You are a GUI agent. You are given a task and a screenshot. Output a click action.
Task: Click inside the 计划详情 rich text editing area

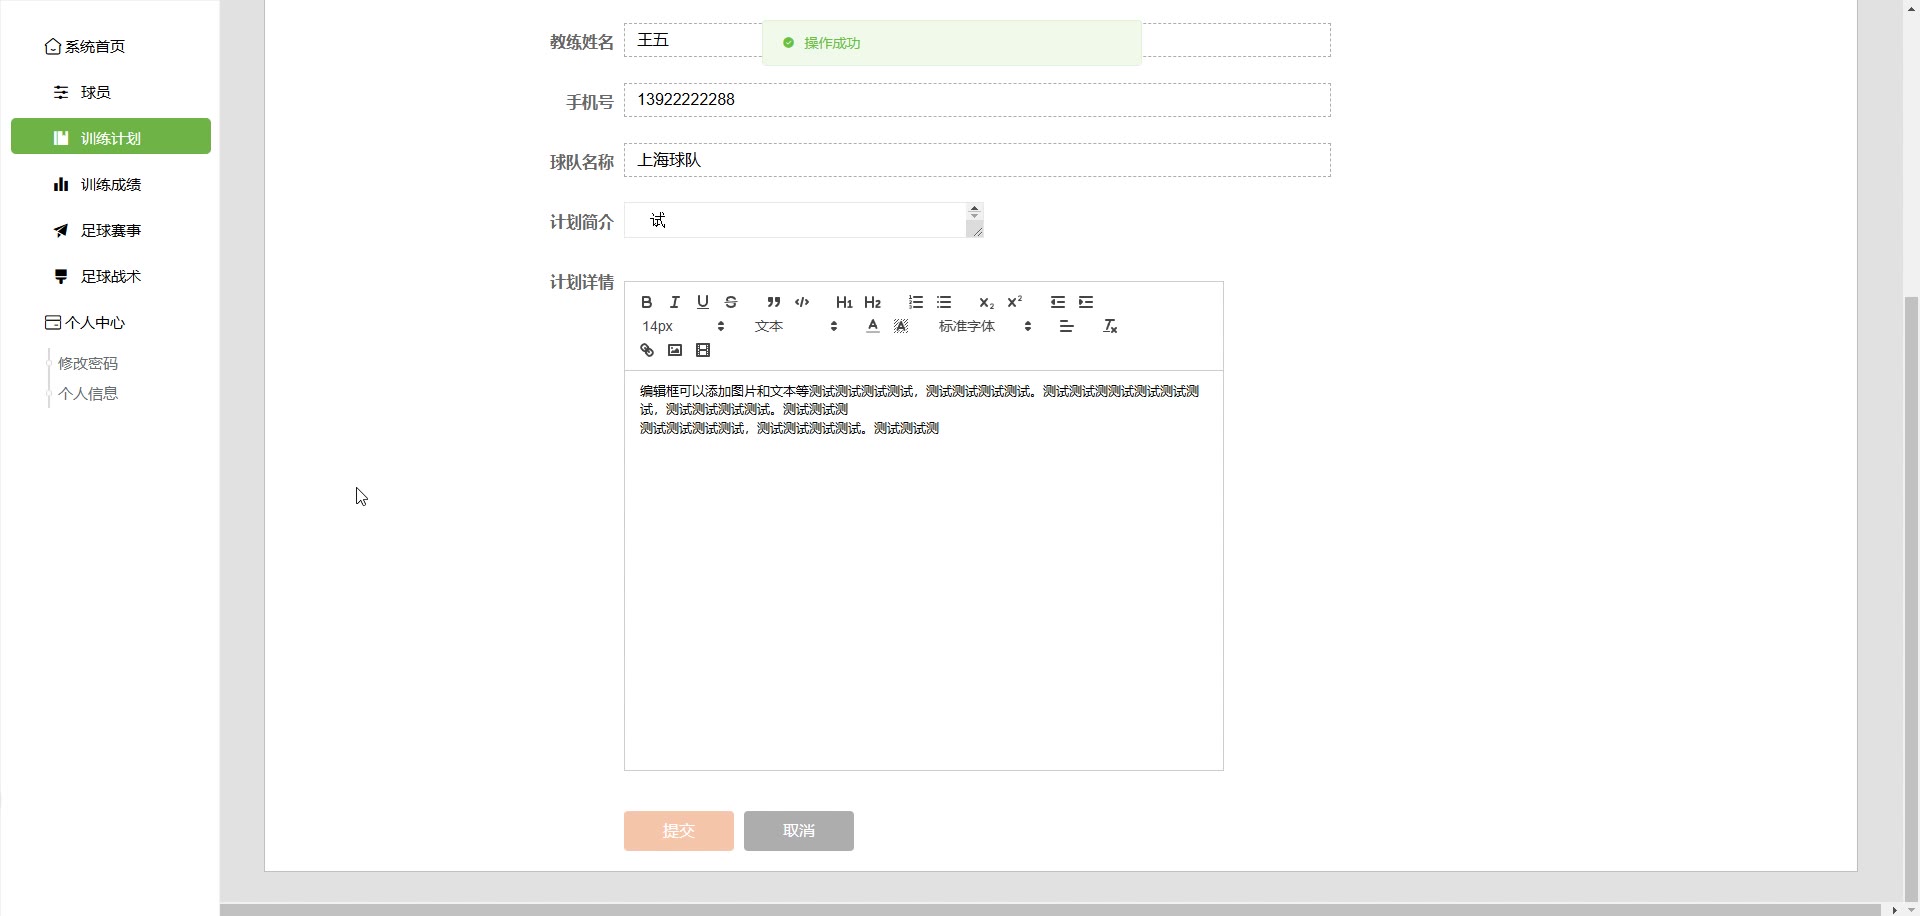pyautogui.click(x=924, y=570)
